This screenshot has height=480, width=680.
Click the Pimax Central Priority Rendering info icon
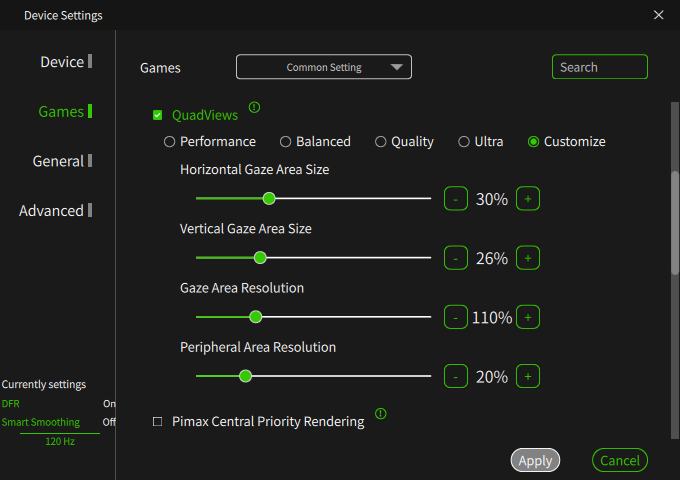pyautogui.click(x=381, y=413)
